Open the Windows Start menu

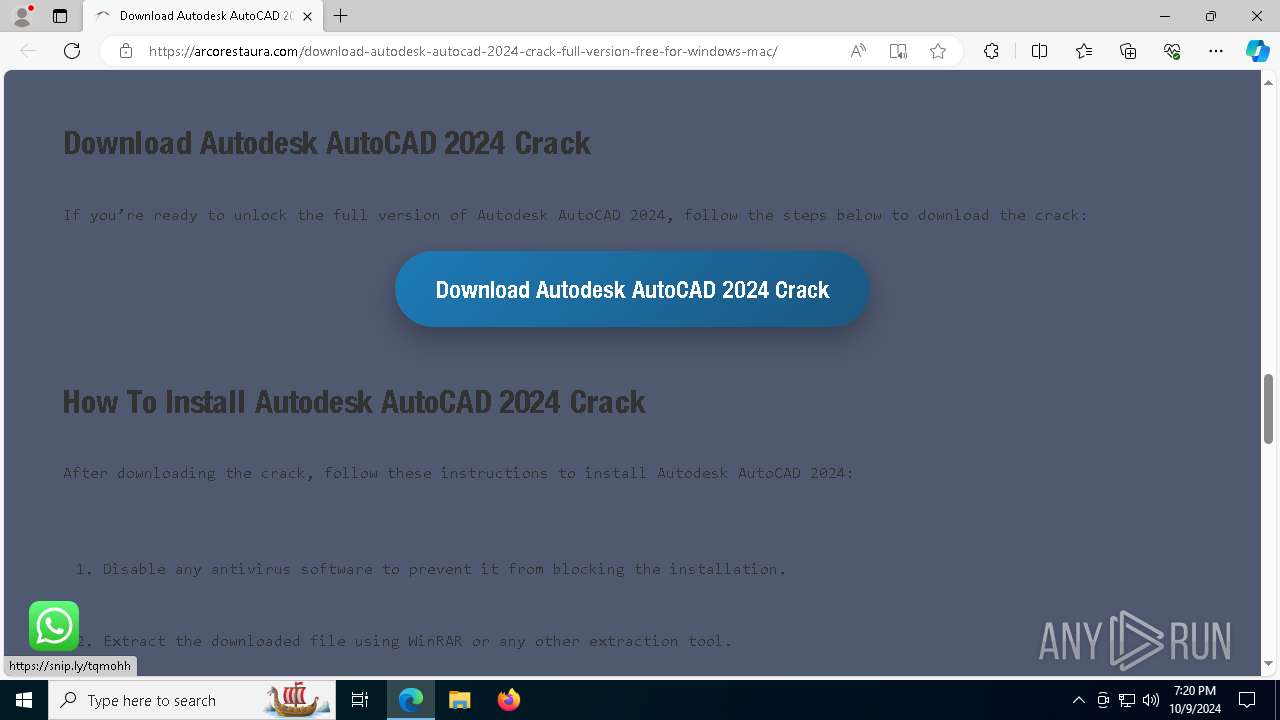24,700
